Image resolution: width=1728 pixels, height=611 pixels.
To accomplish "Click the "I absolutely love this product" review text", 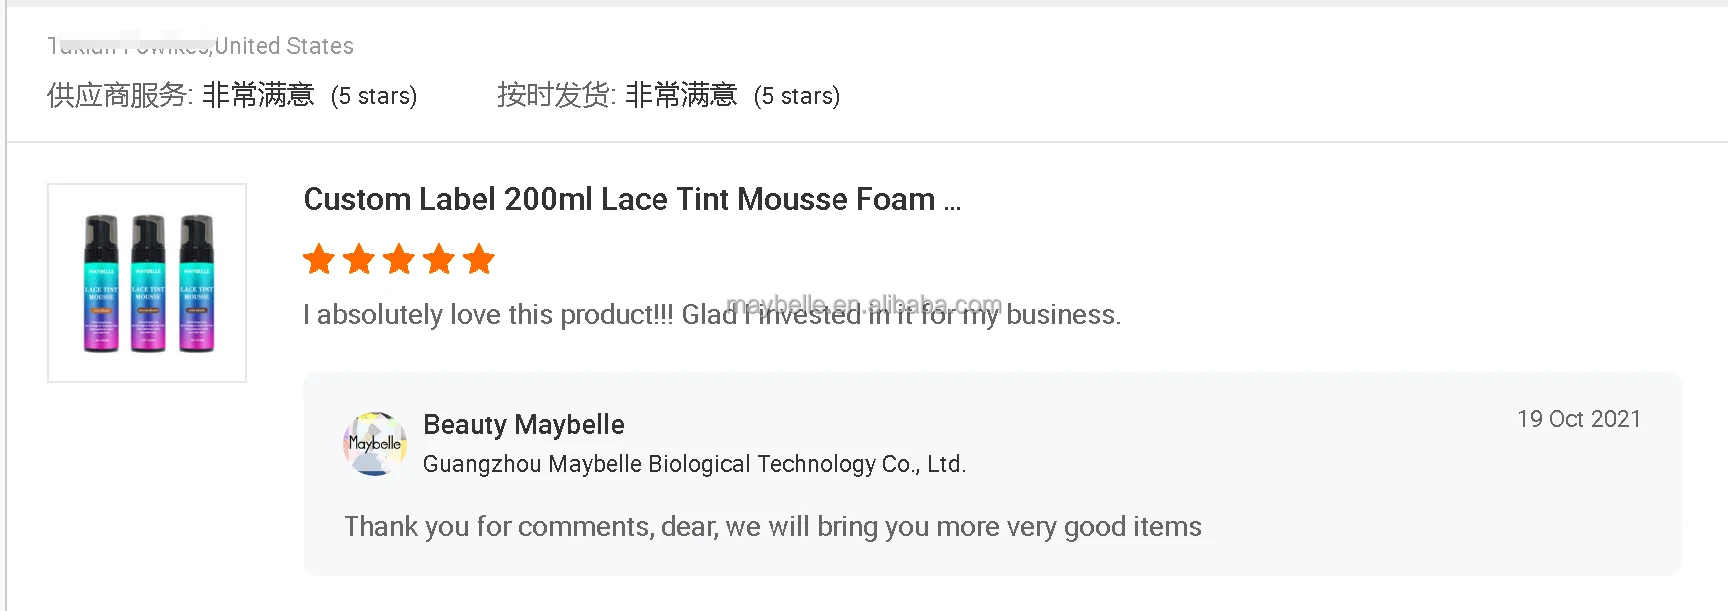I will pyautogui.click(x=711, y=315).
